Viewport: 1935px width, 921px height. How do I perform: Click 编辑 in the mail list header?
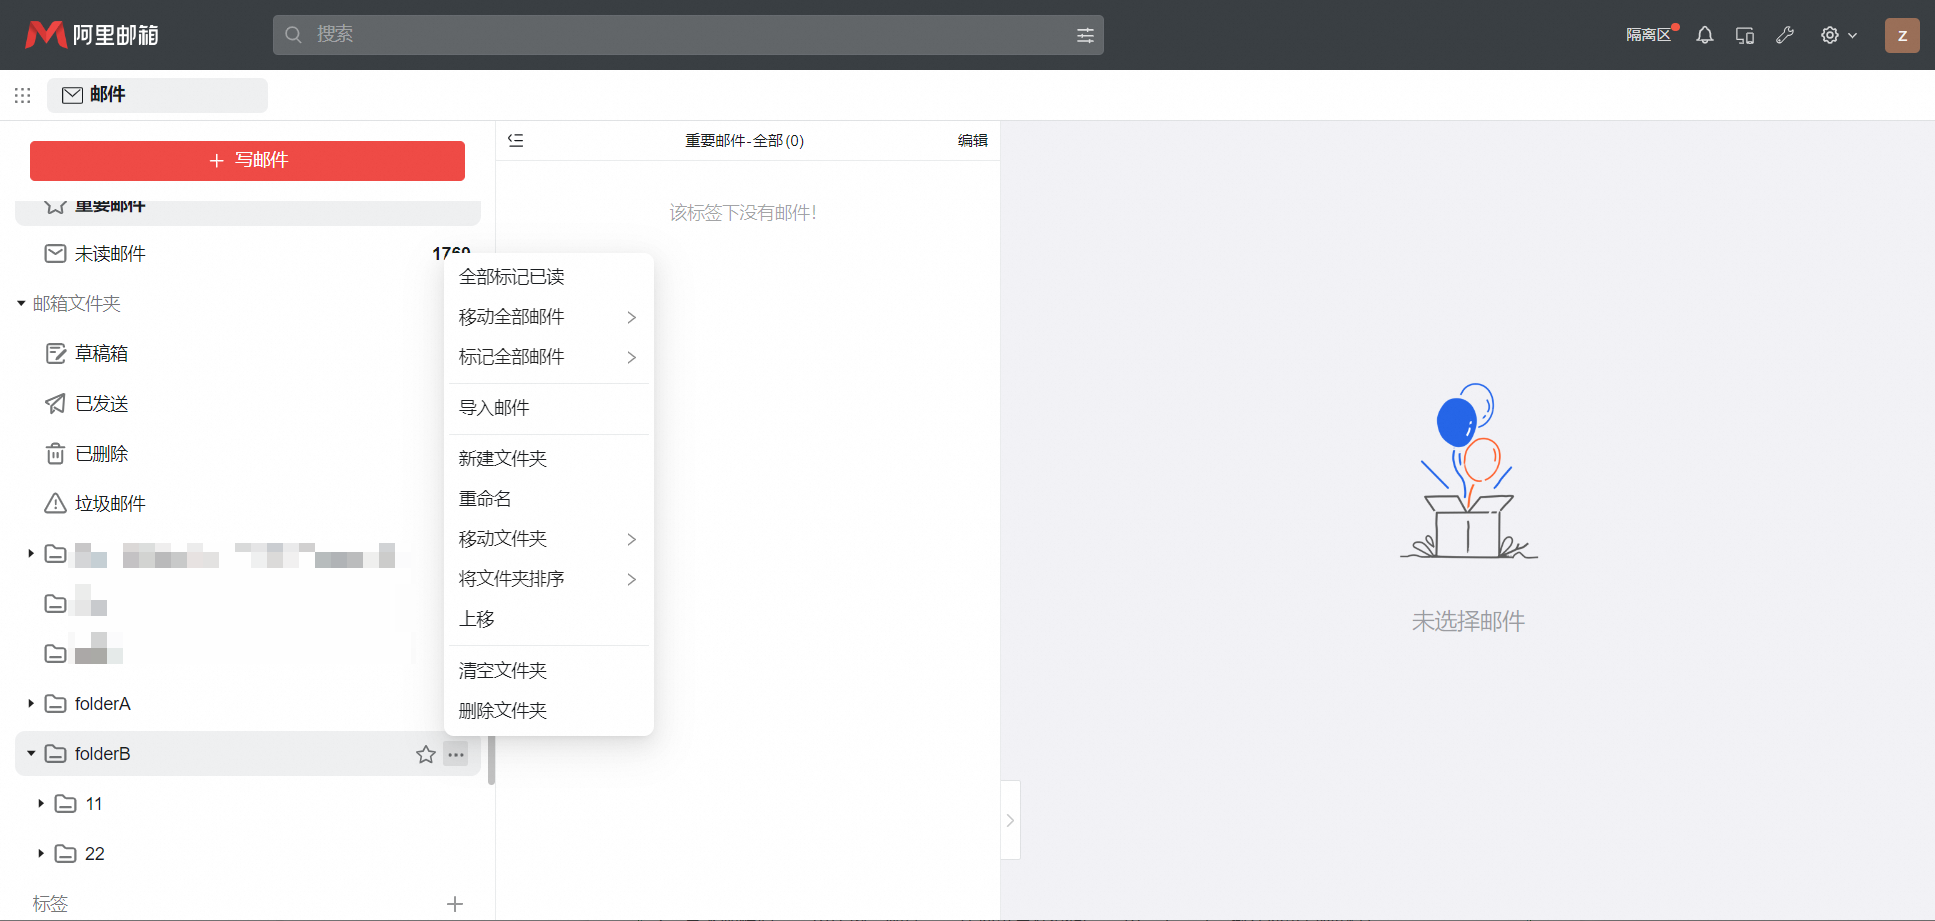972,141
